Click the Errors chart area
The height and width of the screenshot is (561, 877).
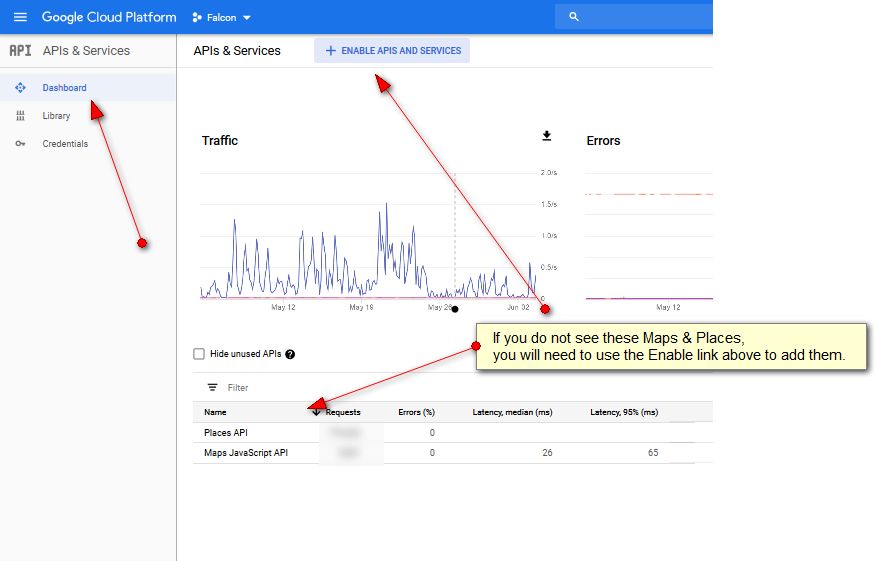(x=649, y=235)
